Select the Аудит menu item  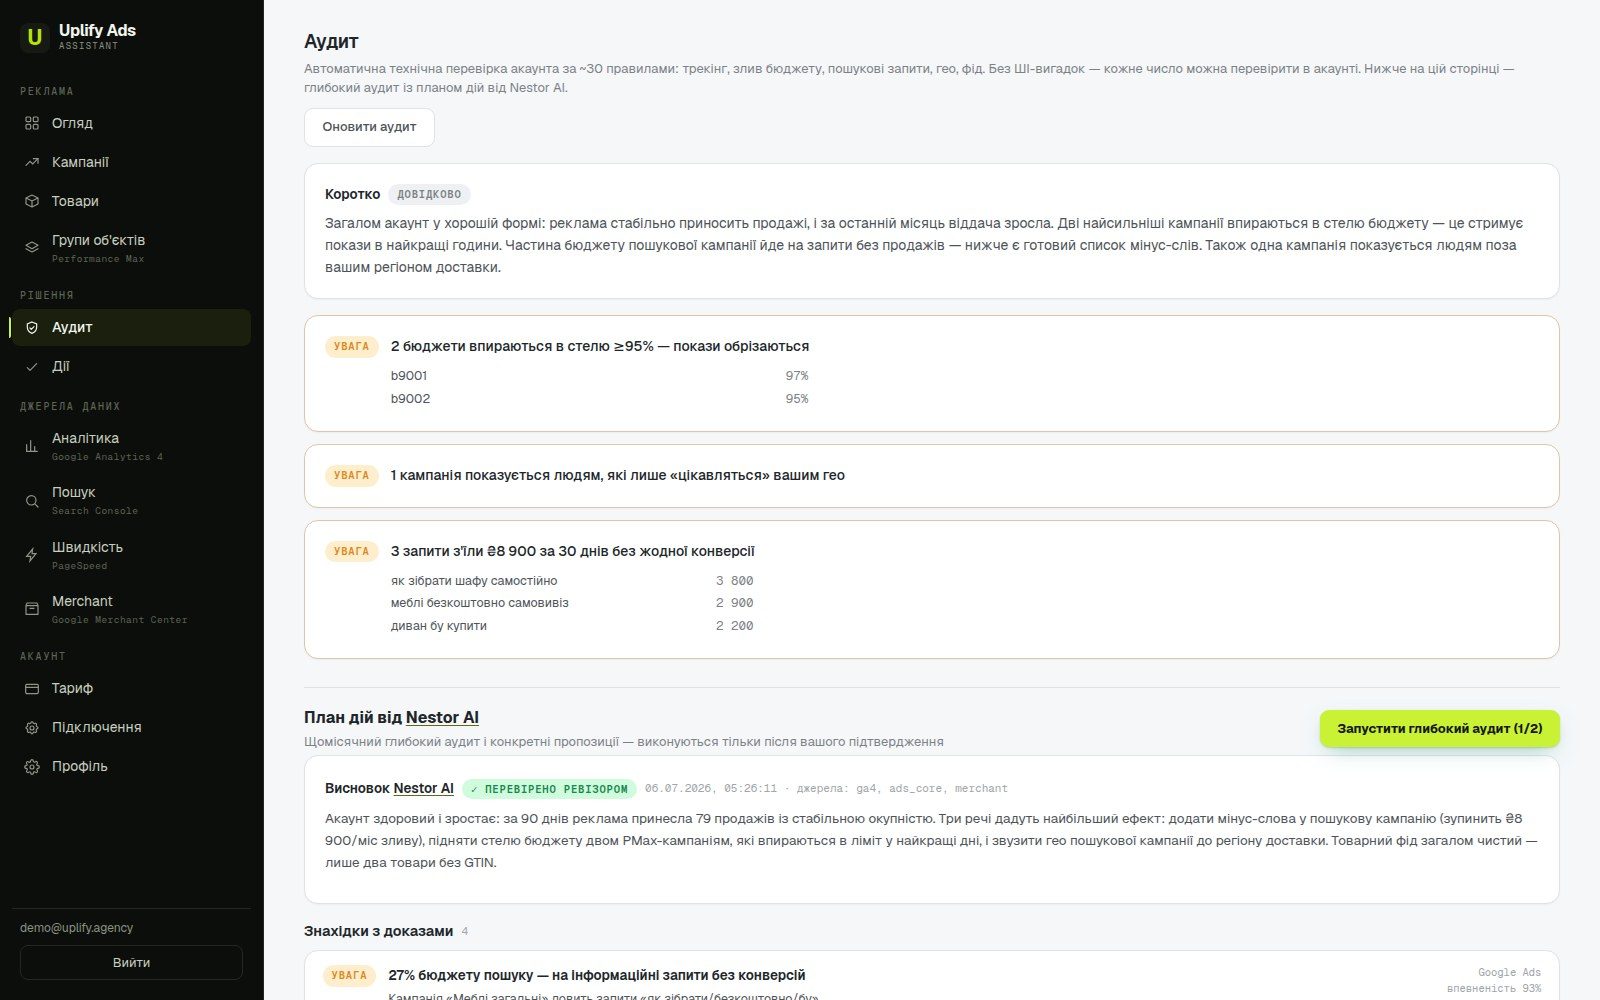pyautogui.click(x=131, y=327)
